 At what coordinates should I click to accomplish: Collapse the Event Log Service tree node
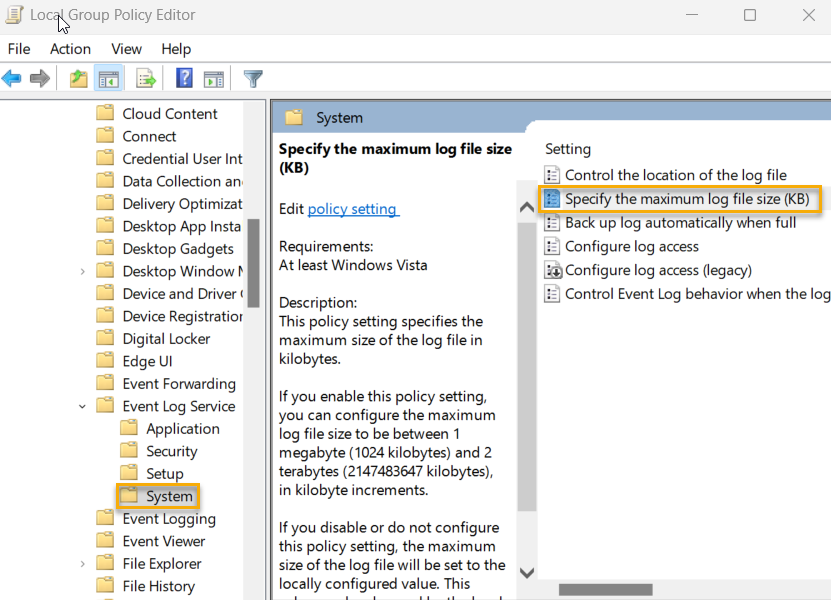[82, 406]
